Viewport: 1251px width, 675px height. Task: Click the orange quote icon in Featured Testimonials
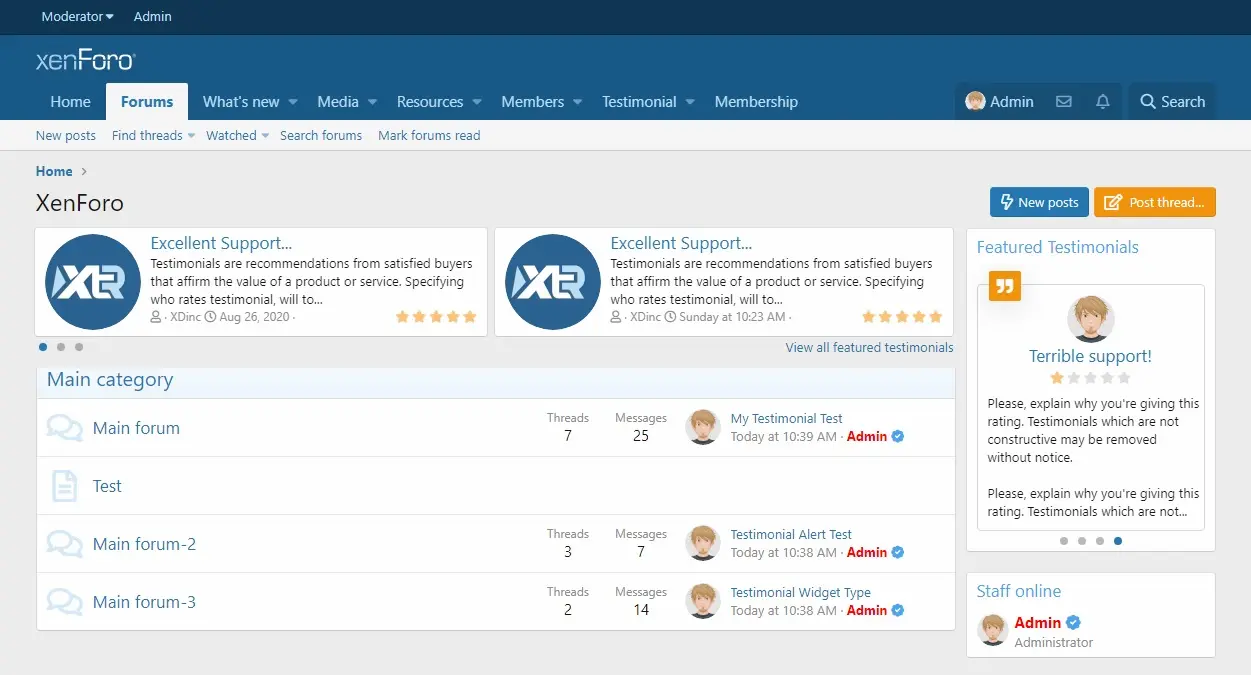click(x=1005, y=286)
